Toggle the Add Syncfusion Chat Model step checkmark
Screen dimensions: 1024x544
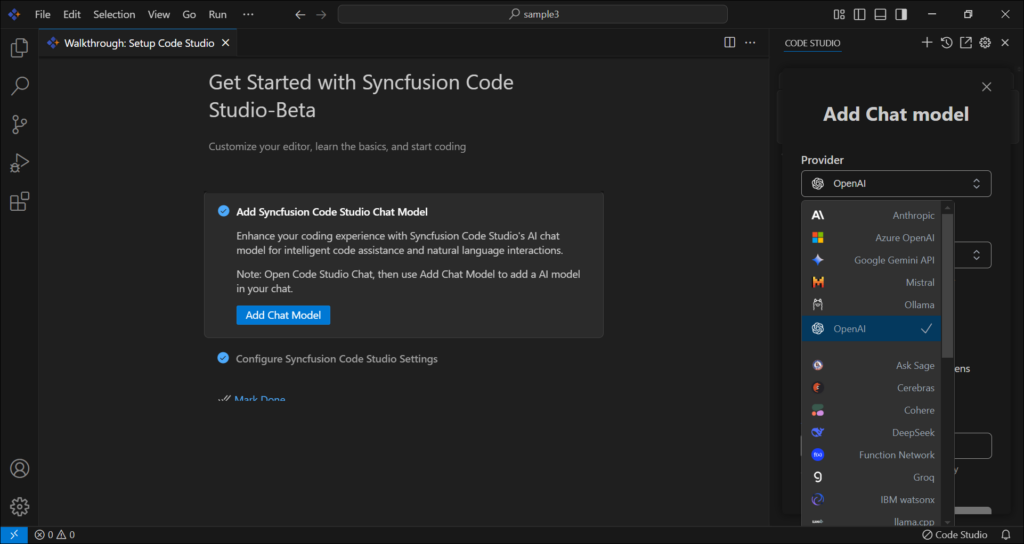[x=223, y=211]
